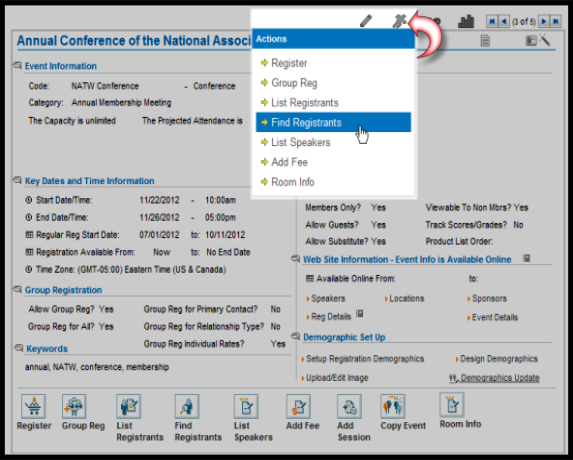The height and width of the screenshot is (460, 573).
Task: Click the Add Fee icon
Action: point(299,406)
